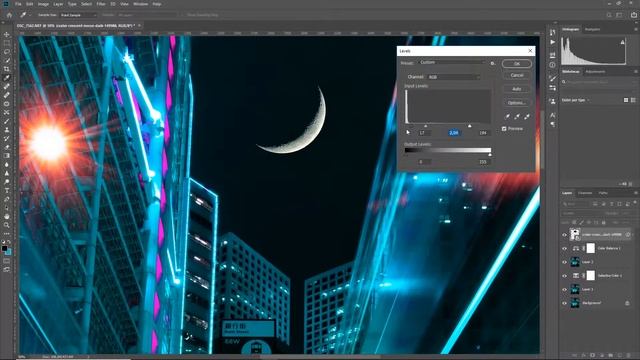Screen dimensions: 640x360
Task: Hide the Layer 2 layer
Action: (564, 262)
